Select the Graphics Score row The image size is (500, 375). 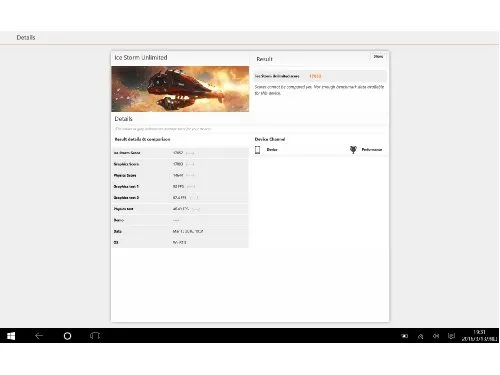[x=180, y=164]
